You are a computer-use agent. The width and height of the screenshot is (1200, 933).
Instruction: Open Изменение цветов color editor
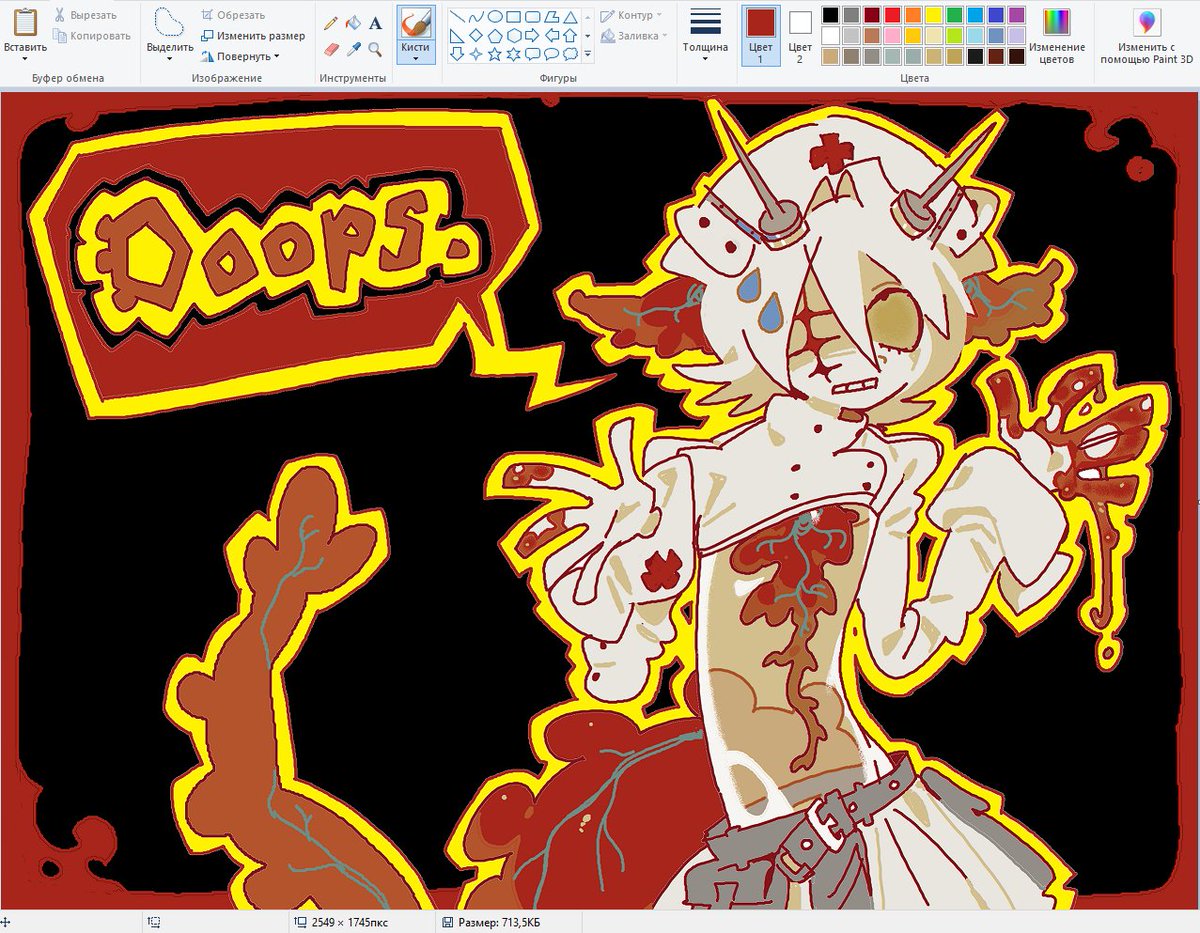click(x=1056, y=37)
